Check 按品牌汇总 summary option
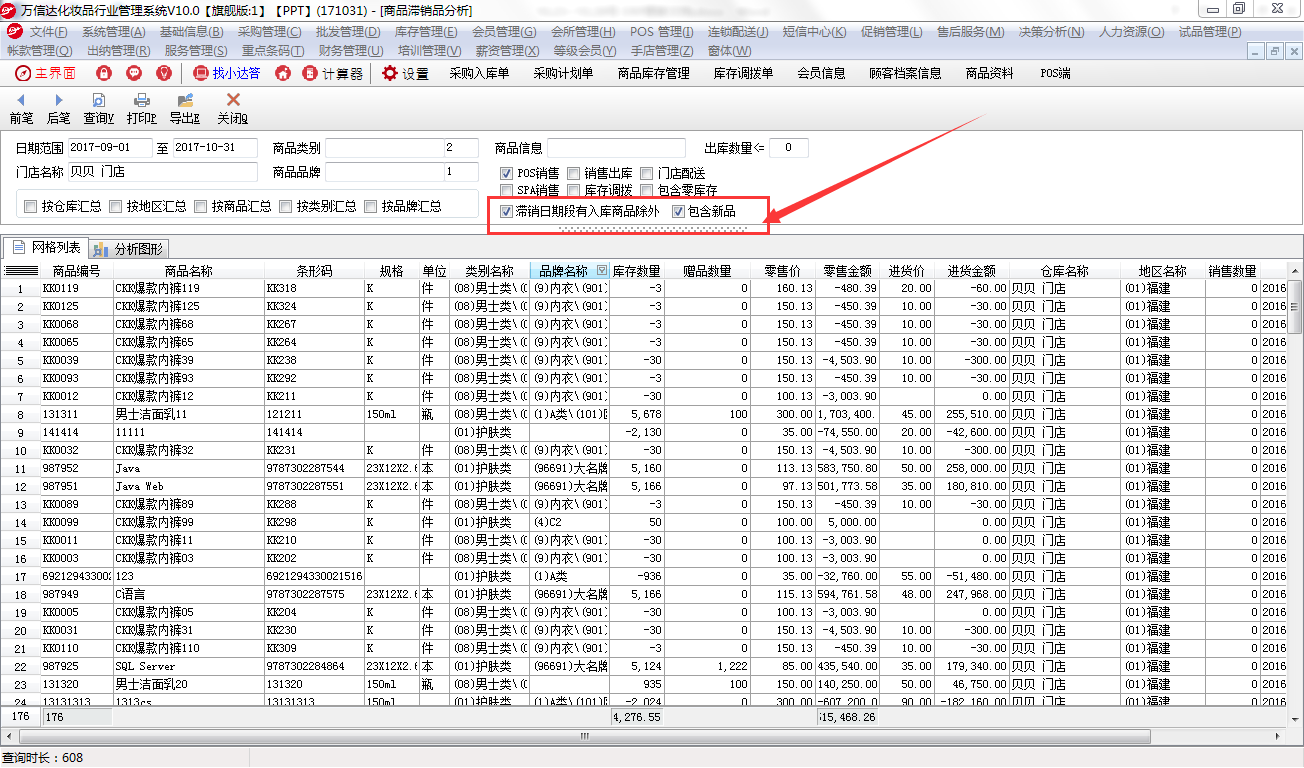1304x768 pixels. [x=371, y=207]
